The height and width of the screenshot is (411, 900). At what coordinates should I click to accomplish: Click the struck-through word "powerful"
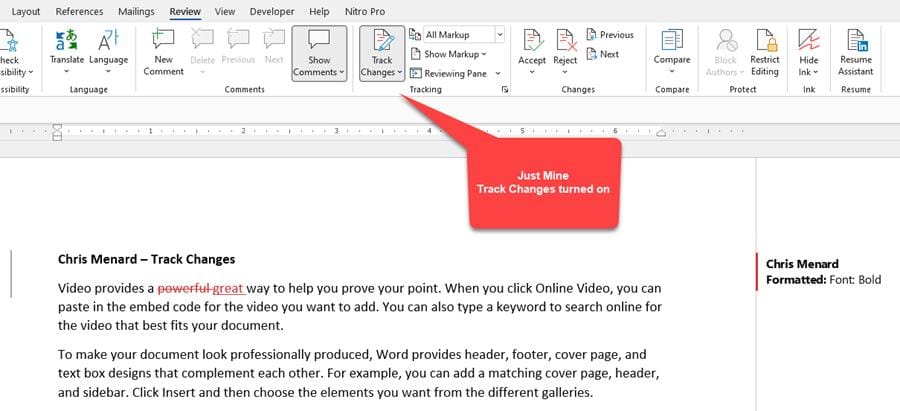tap(185, 288)
